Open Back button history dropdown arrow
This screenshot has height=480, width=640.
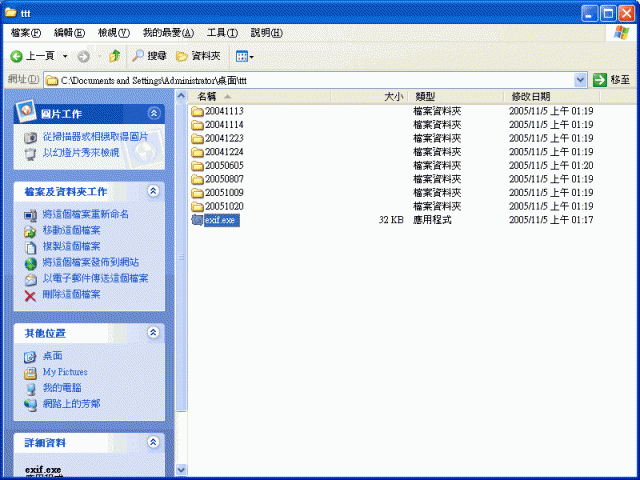[65, 56]
